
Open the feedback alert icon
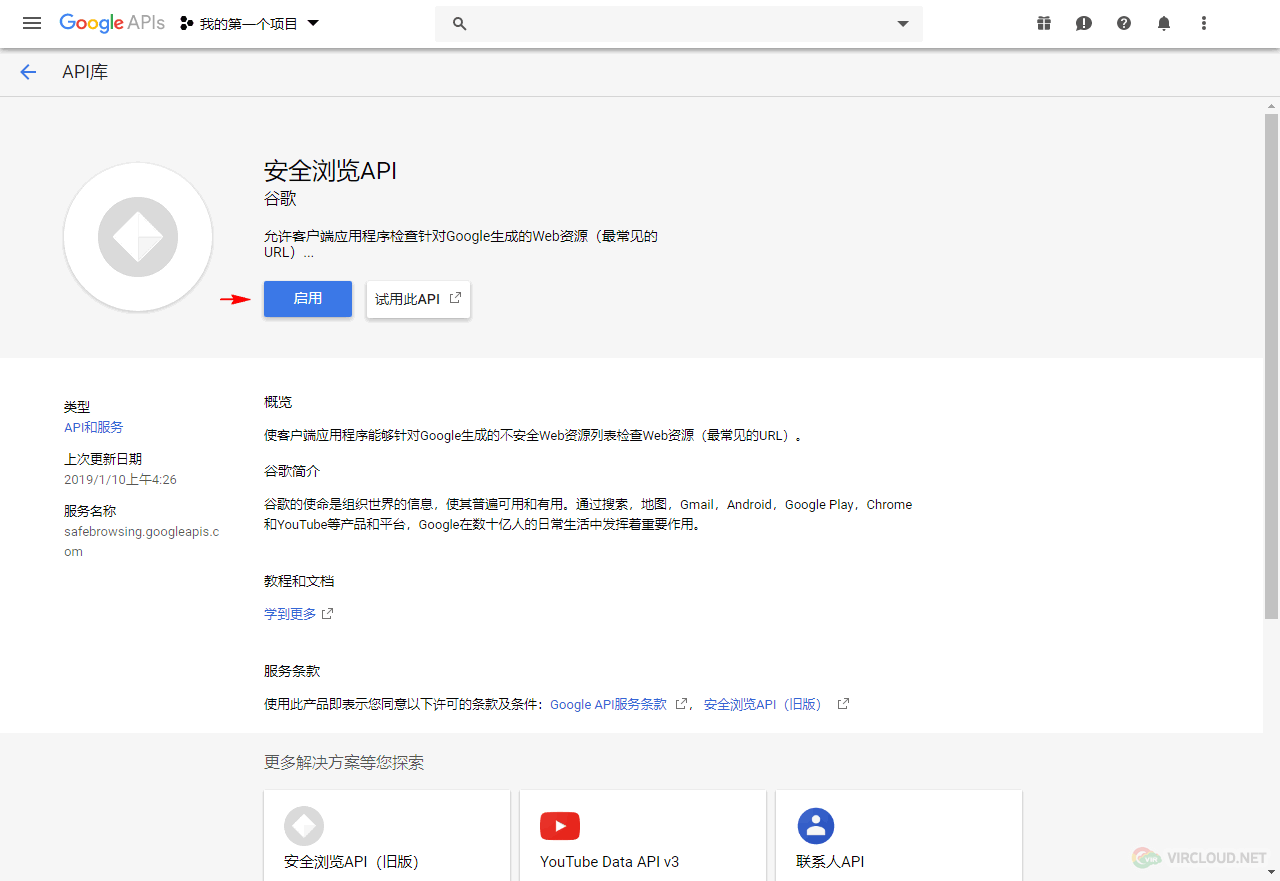pos(1084,23)
